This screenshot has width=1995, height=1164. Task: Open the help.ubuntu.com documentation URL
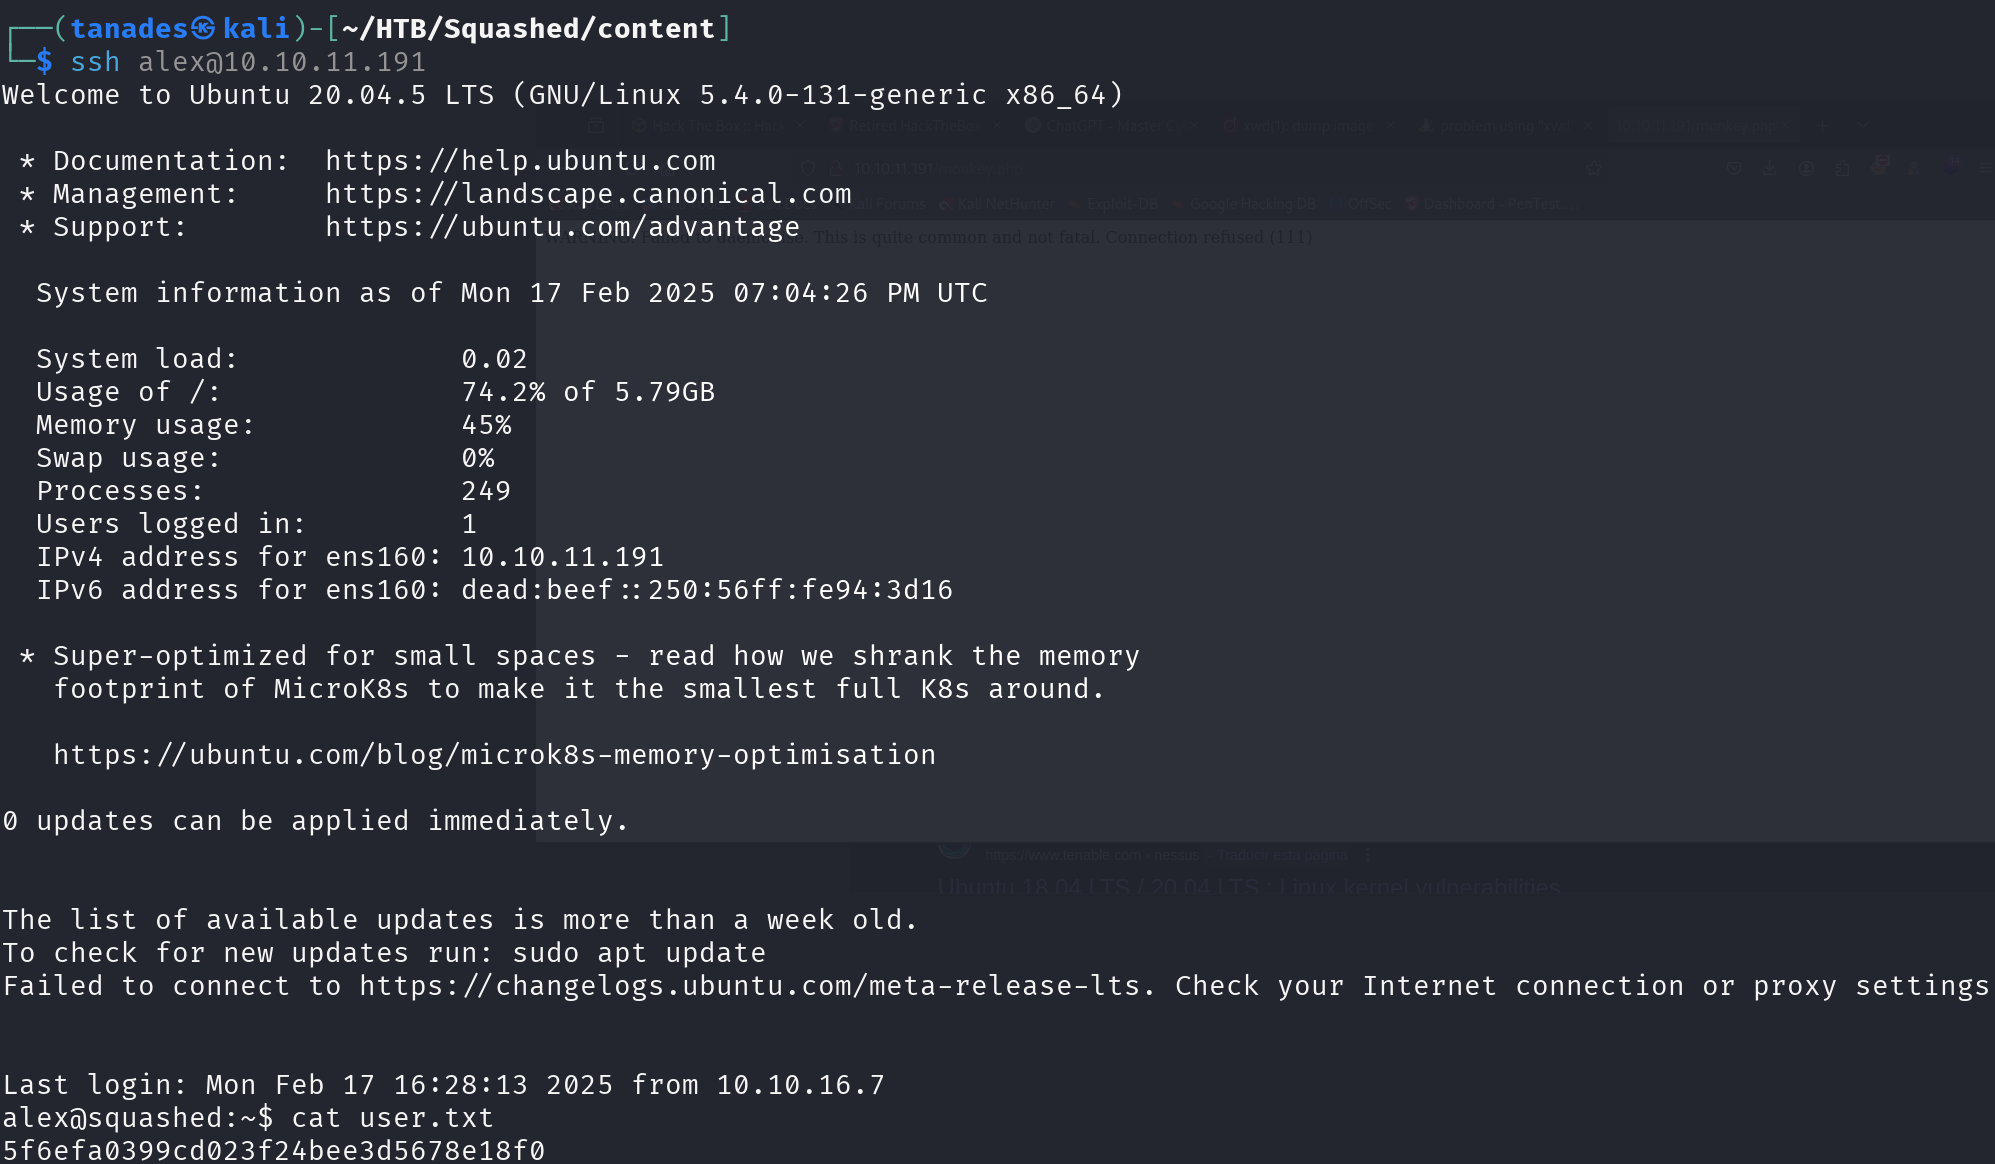[520, 161]
